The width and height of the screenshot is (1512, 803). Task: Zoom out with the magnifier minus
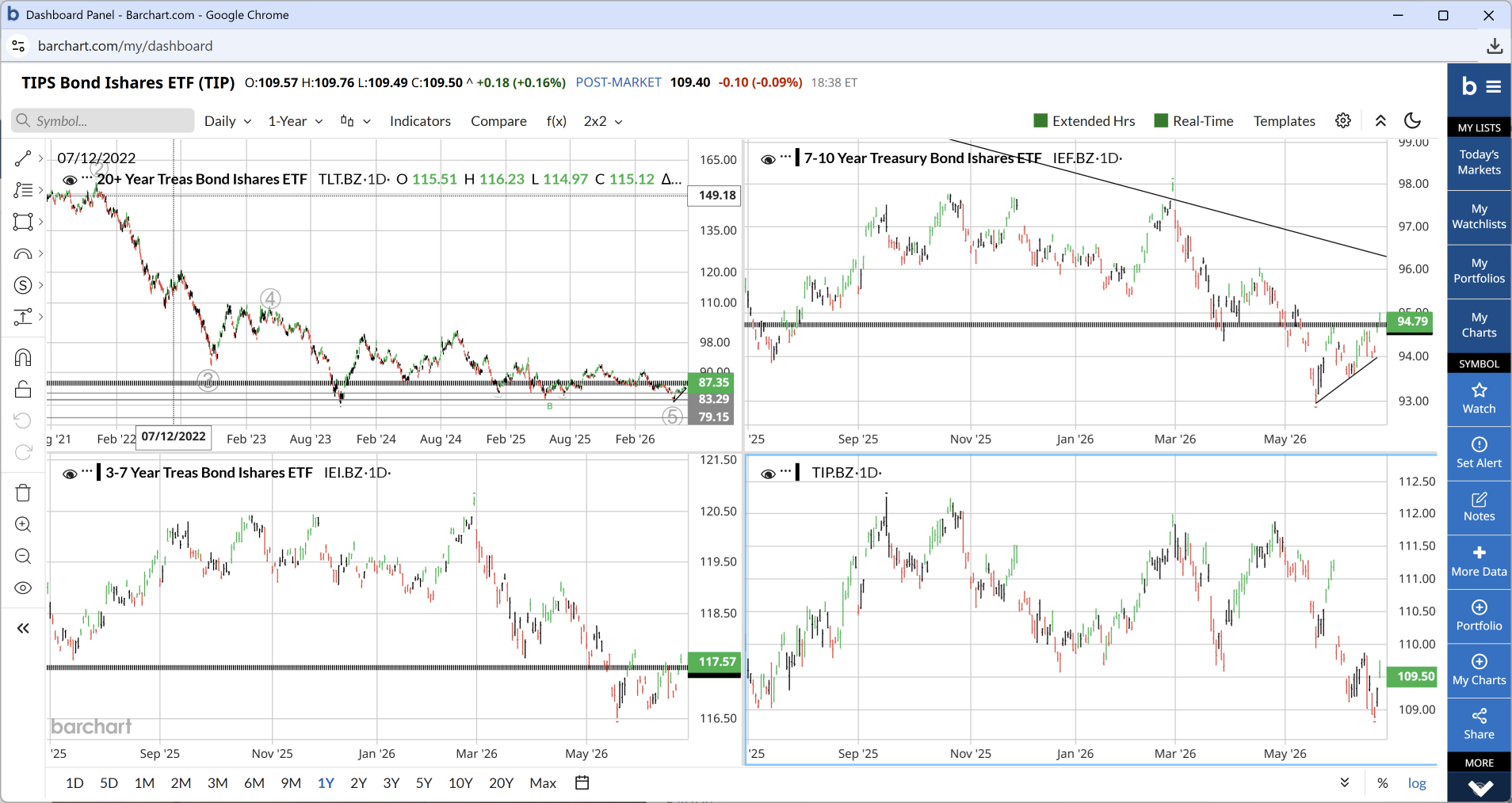(22, 556)
